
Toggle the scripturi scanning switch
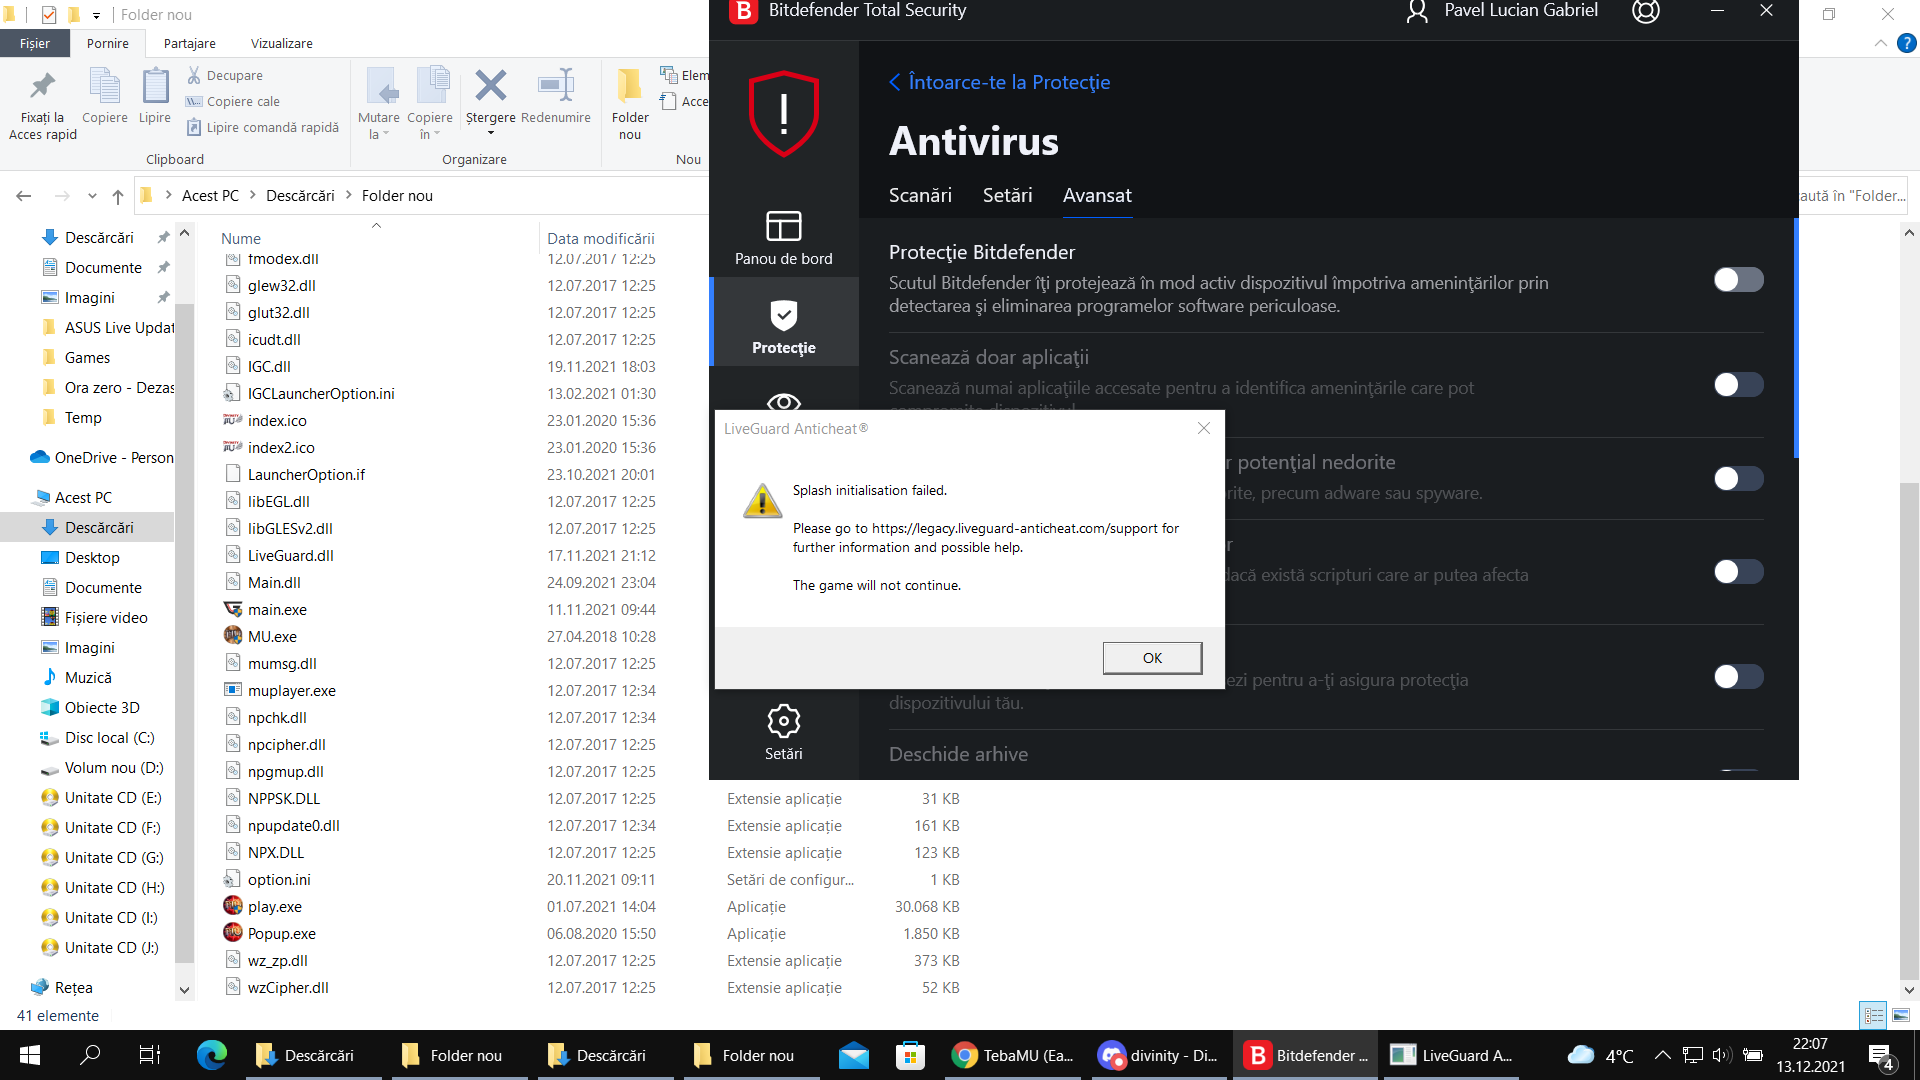coord(1738,572)
